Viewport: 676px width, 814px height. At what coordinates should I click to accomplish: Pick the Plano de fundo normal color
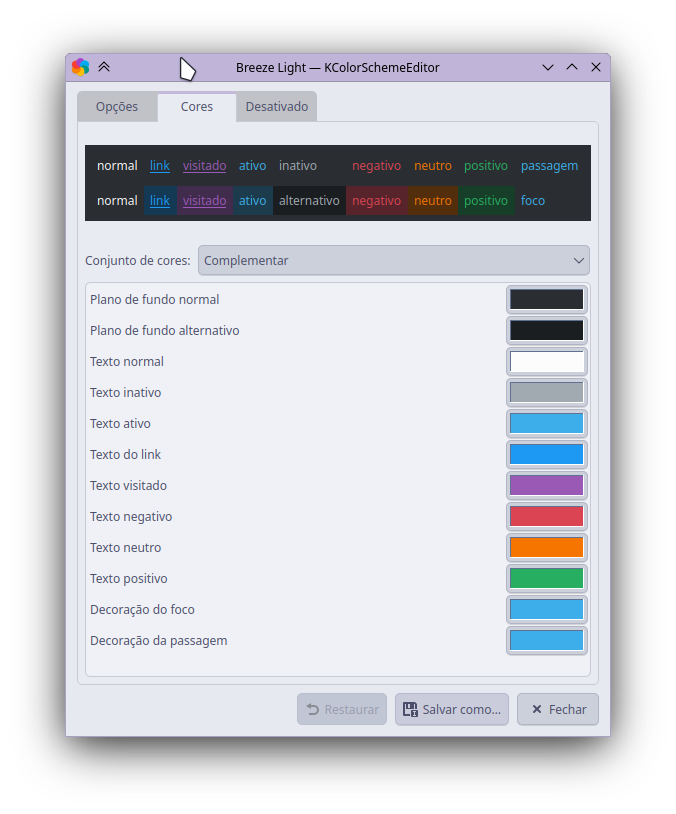(547, 300)
